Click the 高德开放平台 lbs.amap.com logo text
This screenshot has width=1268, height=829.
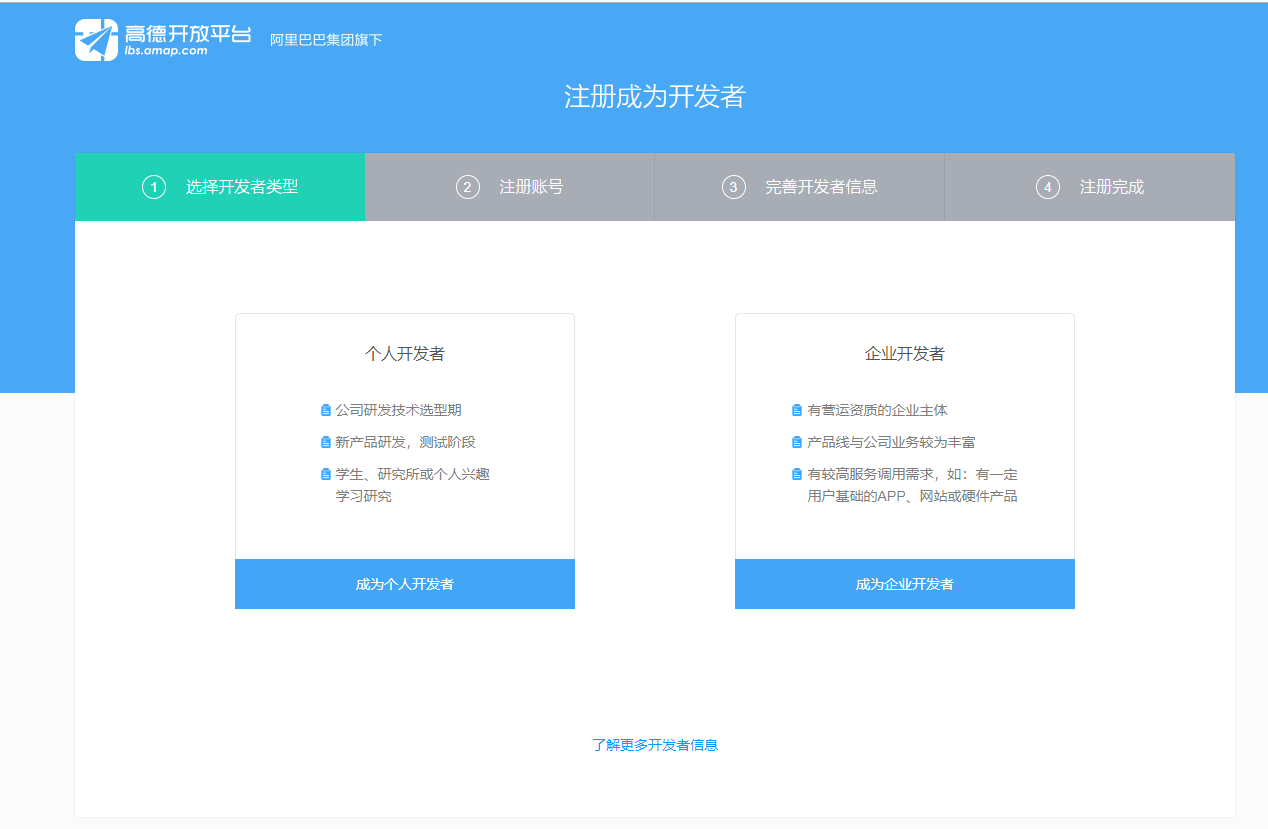click(x=188, y=40)
